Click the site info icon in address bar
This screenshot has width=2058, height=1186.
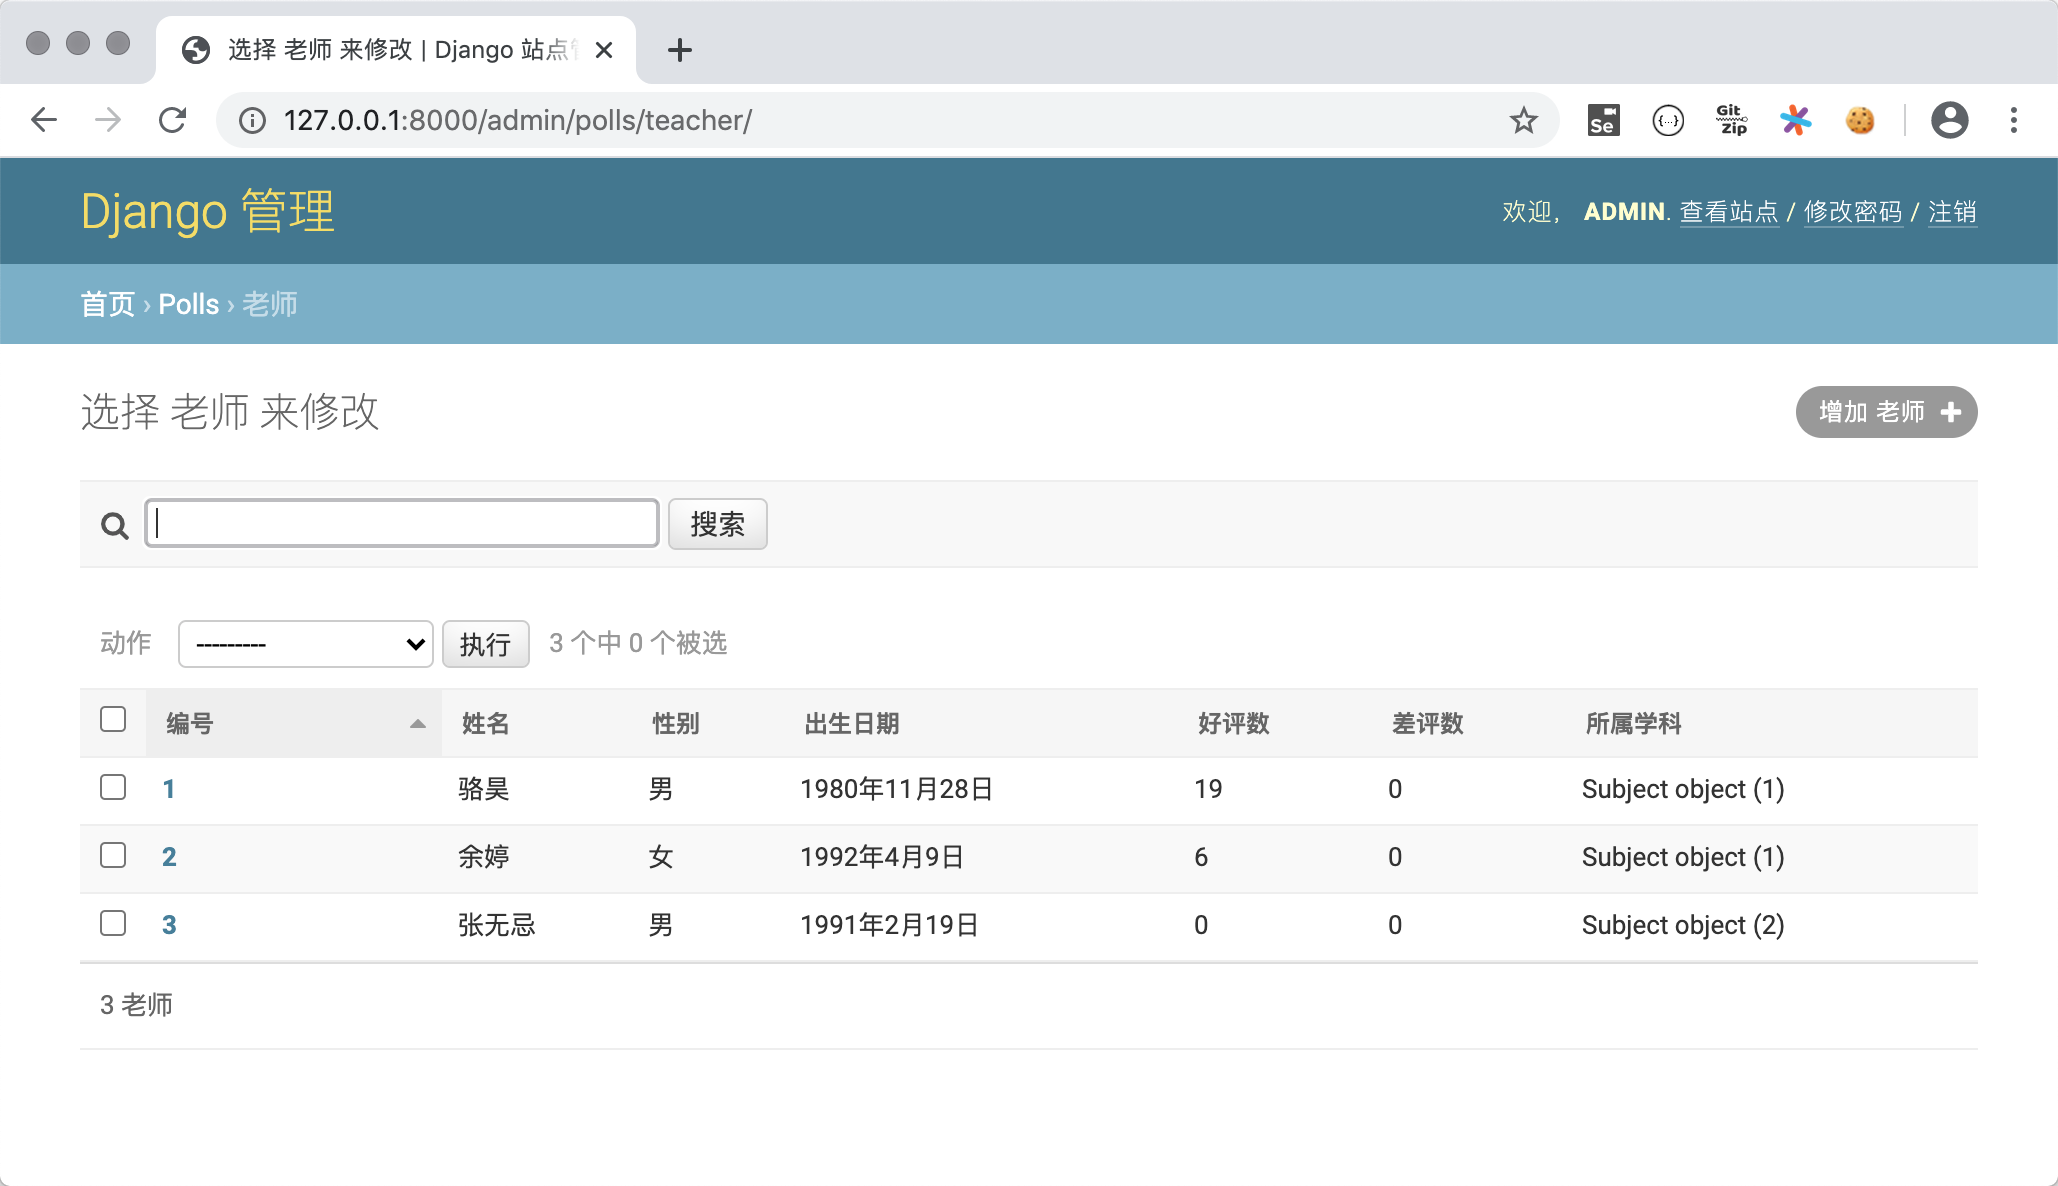(252, 120)
